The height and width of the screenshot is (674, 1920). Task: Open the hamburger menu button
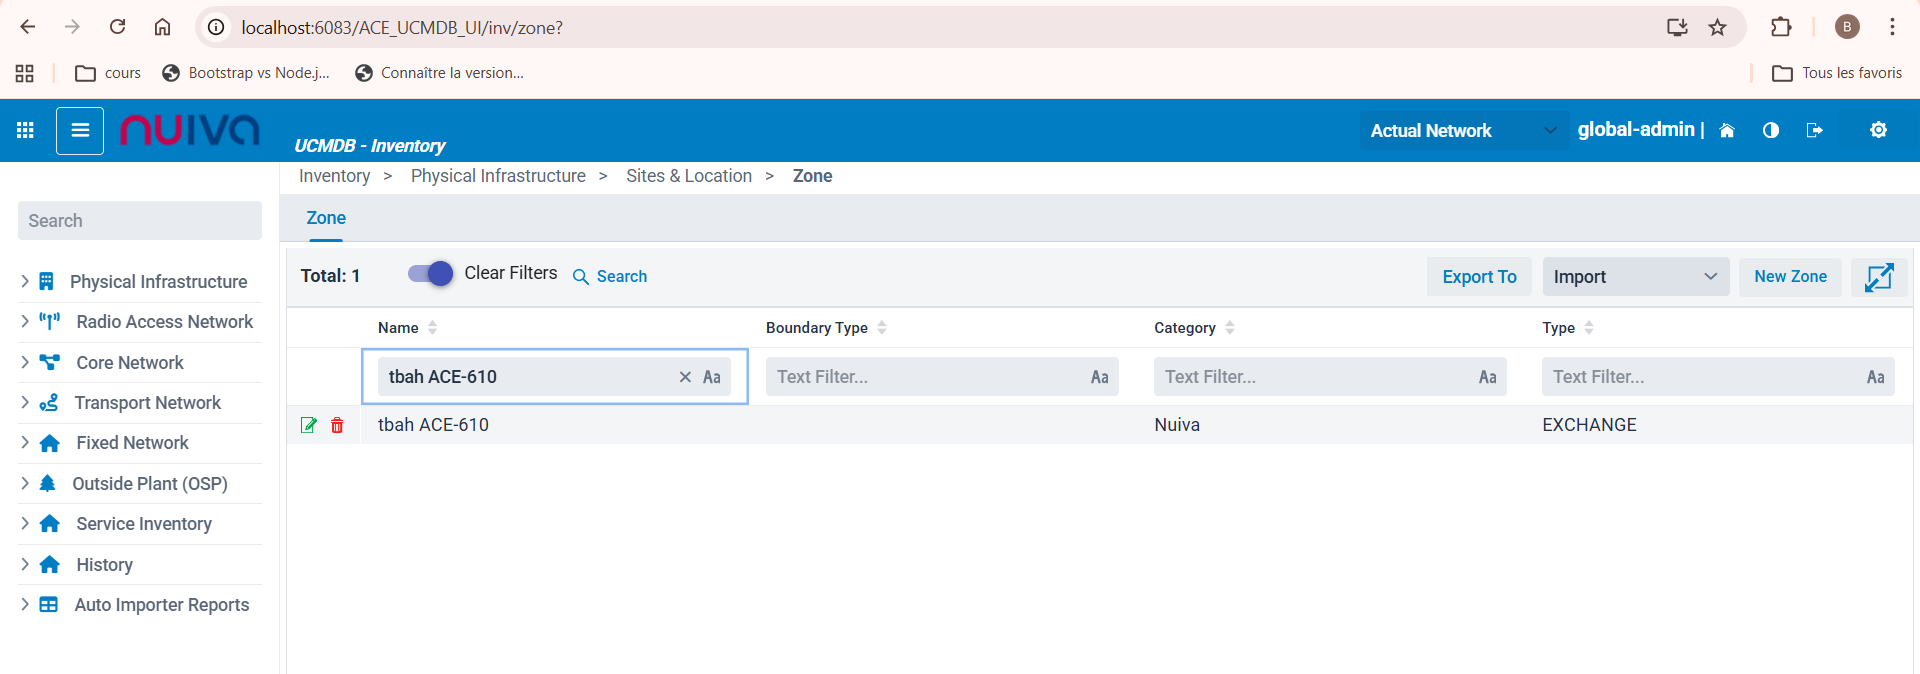tap(80, 131)
